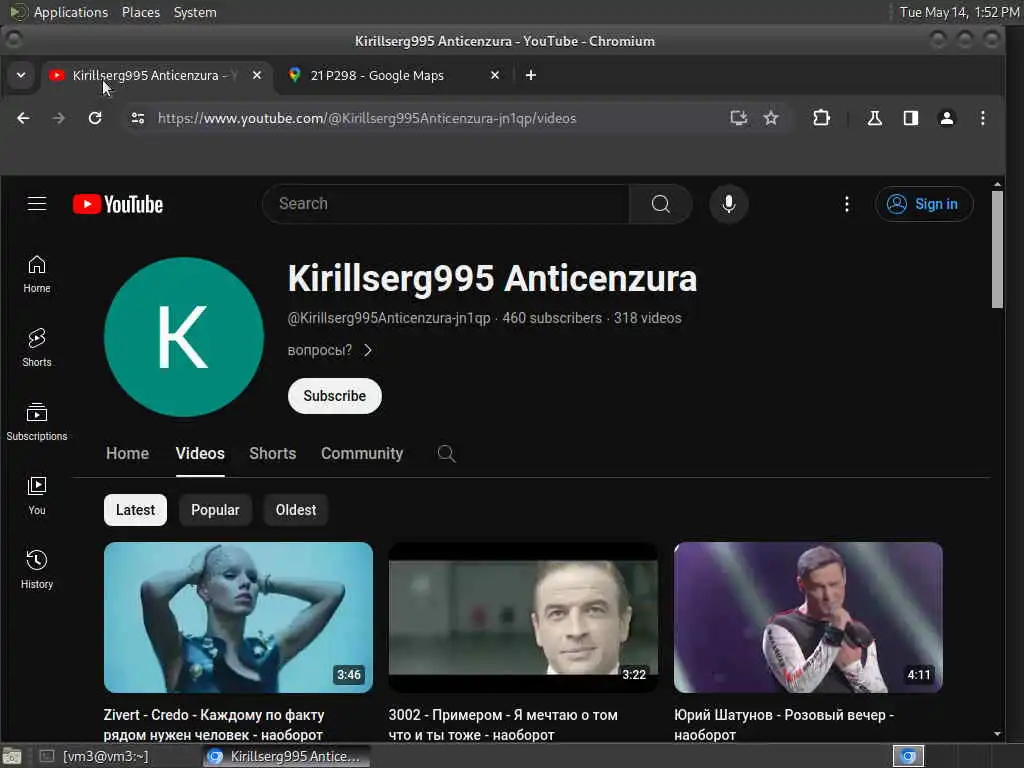
Task: Open Zivert - Credo video title link
Action: [214, 725]
